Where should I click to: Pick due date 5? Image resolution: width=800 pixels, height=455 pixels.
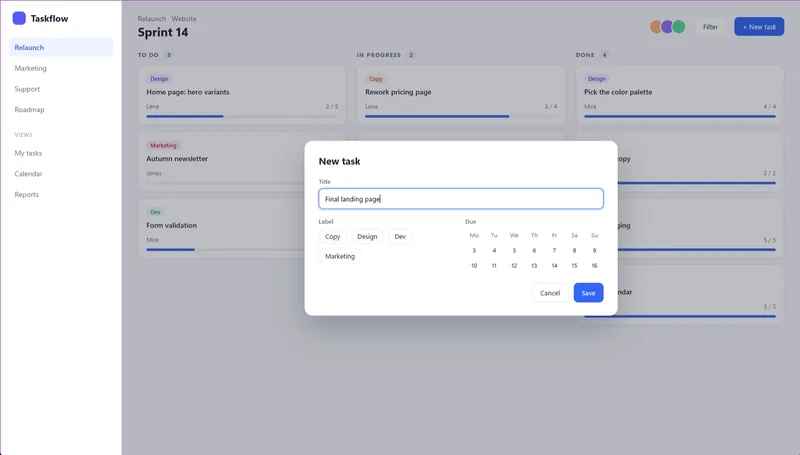pyautogui.click(x=514, y=250)
